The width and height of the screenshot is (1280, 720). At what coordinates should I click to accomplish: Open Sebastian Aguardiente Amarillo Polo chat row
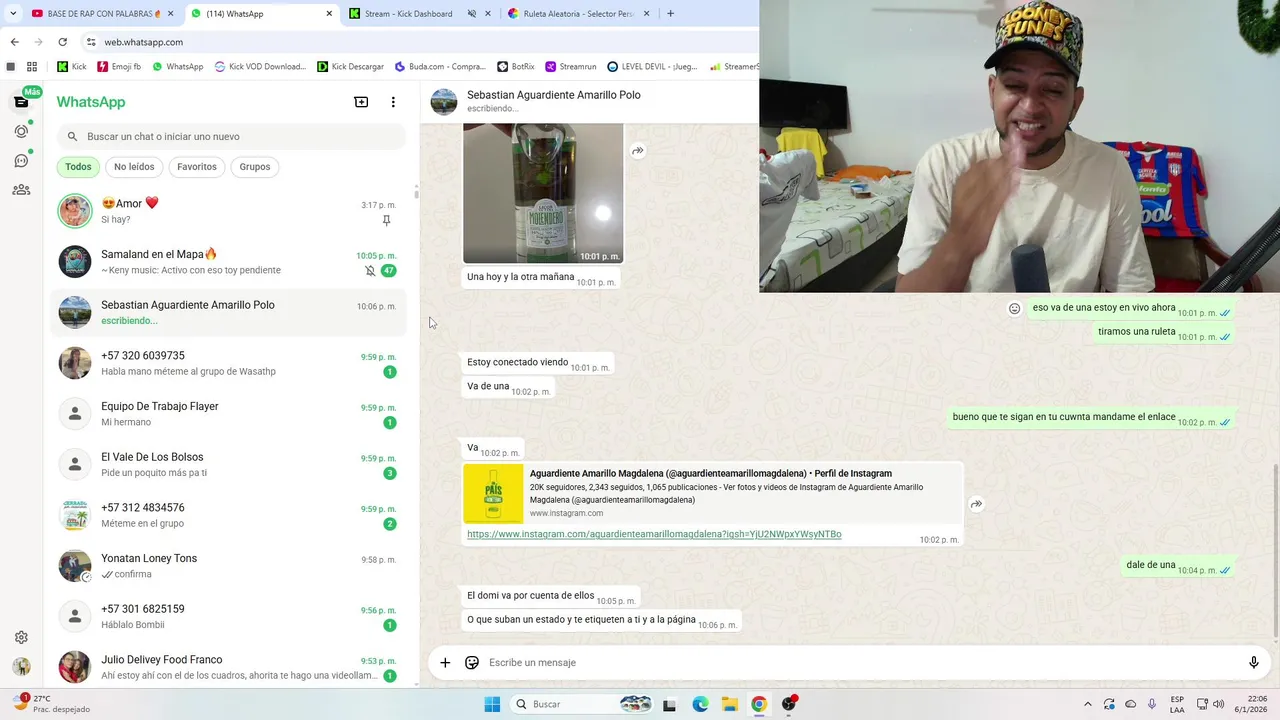(x=228, y=312)
